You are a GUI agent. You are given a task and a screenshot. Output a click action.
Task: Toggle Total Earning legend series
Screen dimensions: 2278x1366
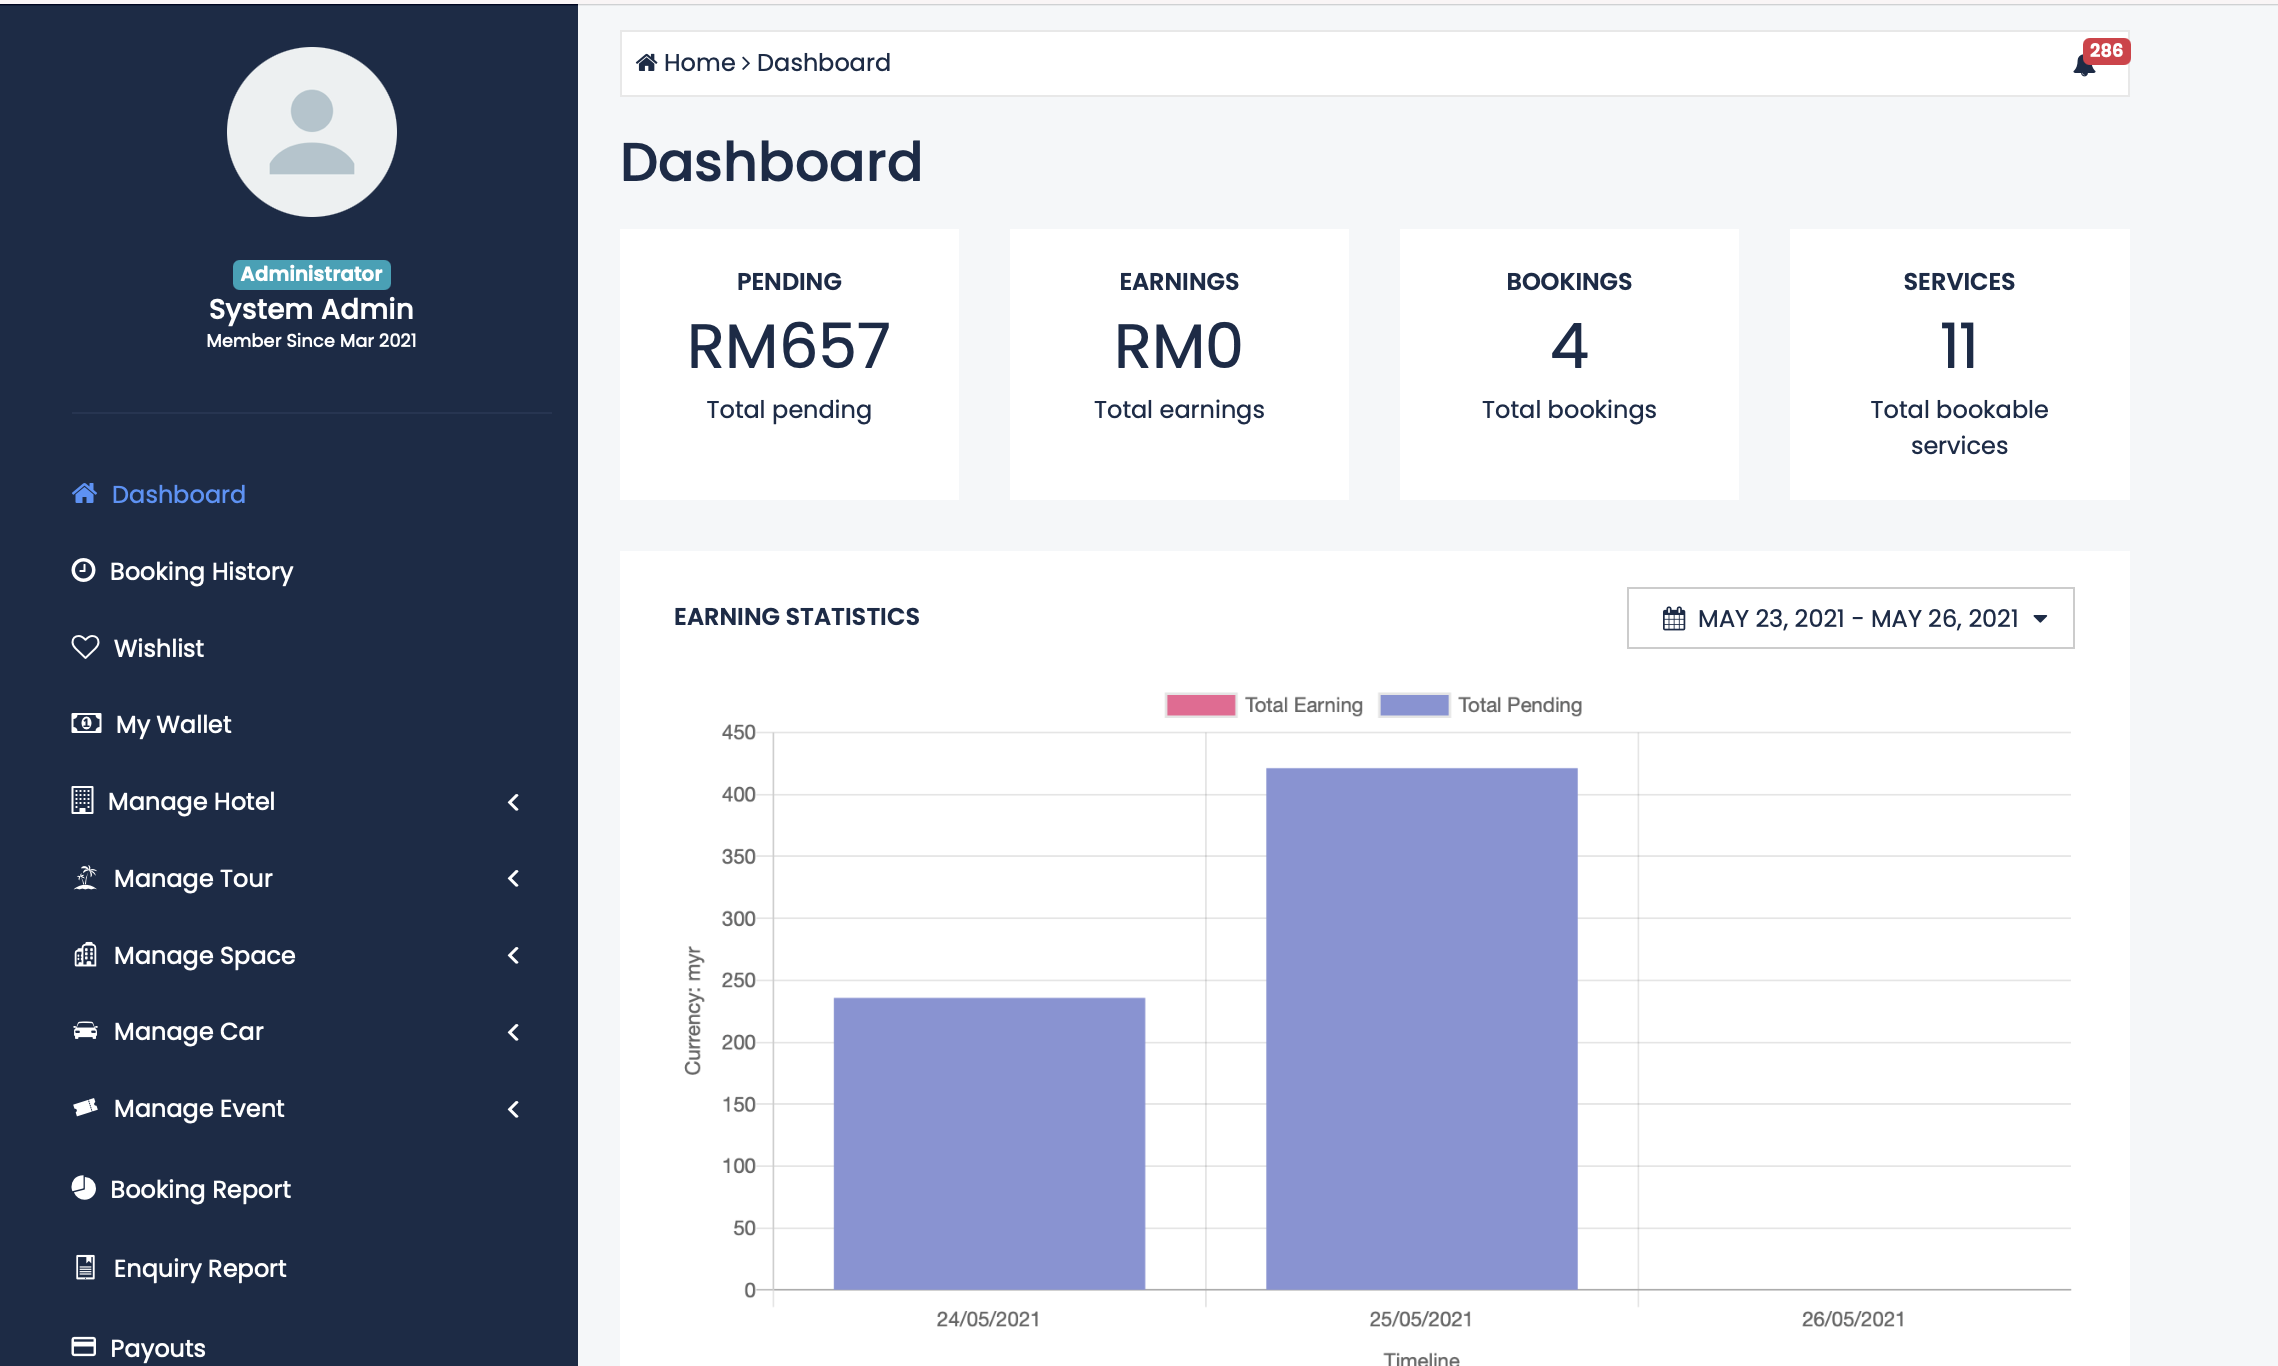tap(1264, 705)
